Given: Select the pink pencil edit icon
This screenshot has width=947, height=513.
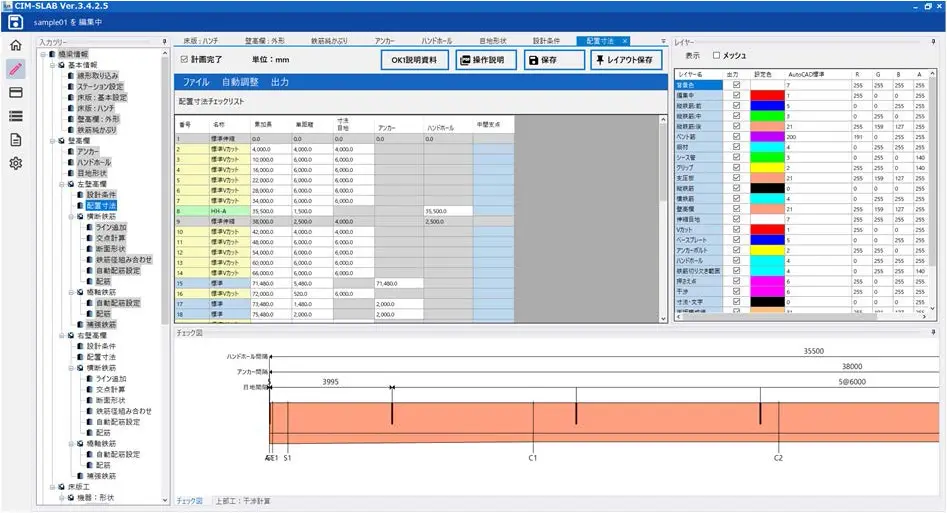Looking at the screenshot, I should click(16, 69).
